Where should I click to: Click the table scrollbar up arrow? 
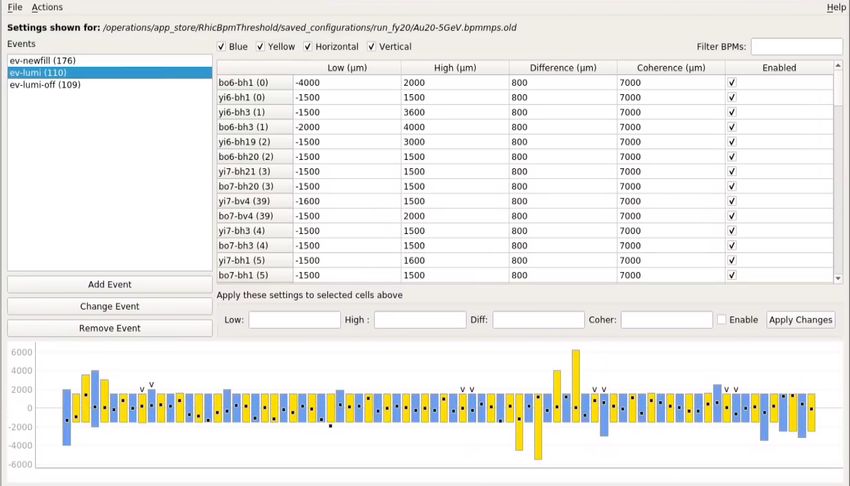point(838,66)
